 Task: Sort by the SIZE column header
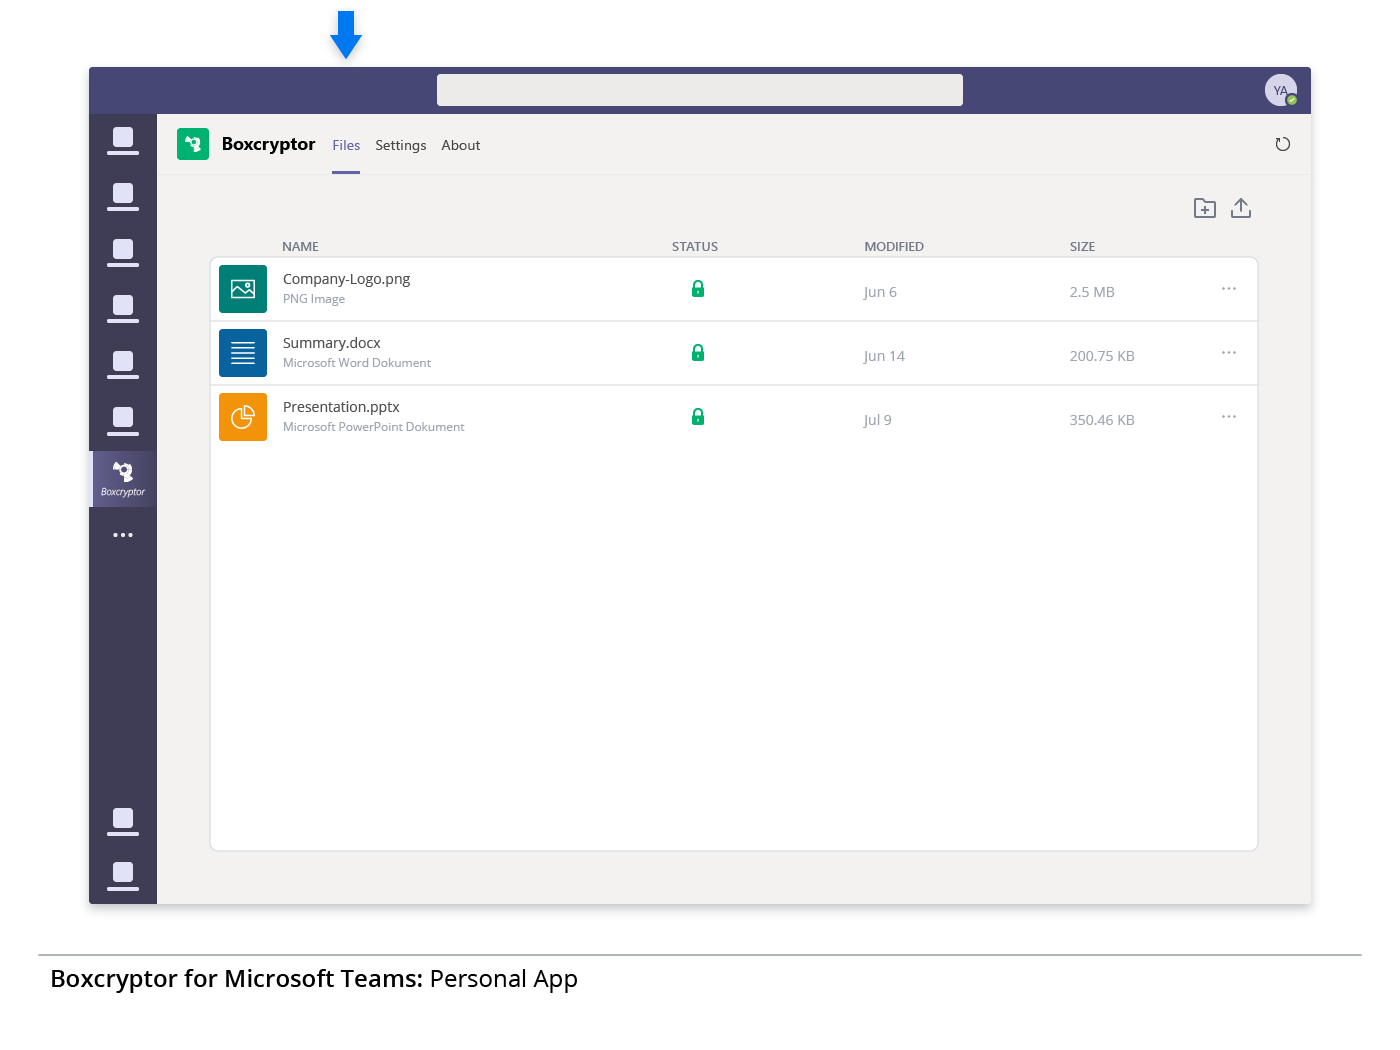click(1082, 246)
